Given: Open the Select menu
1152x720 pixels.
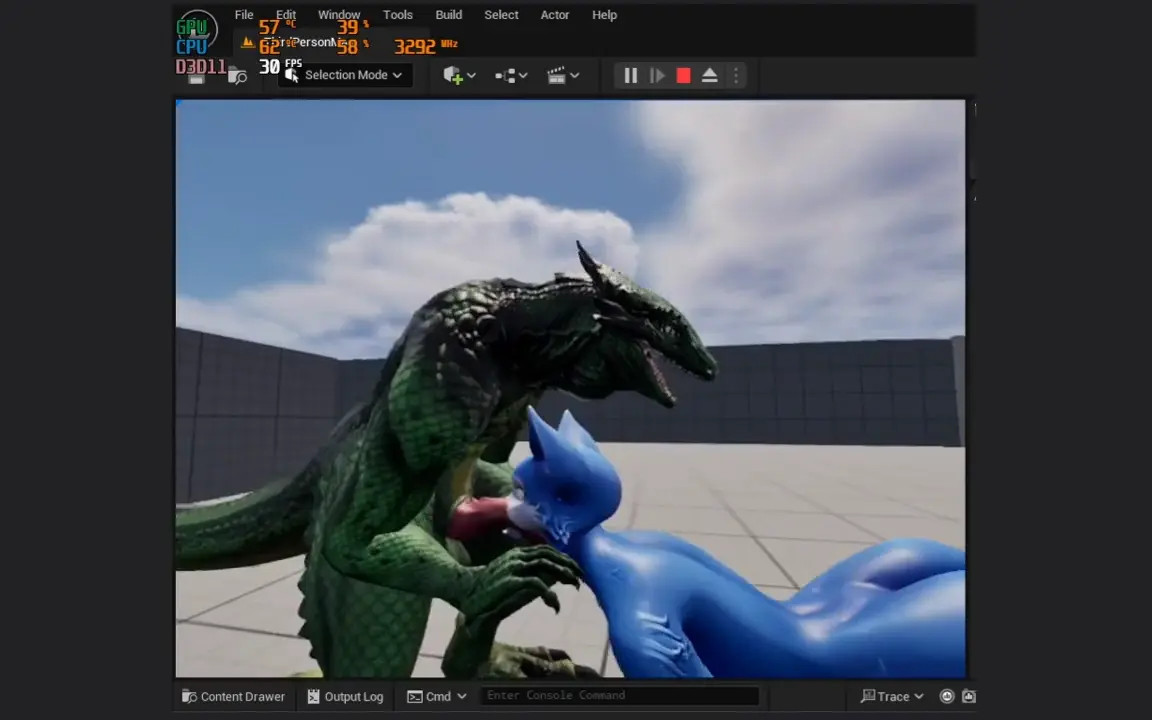Looking at the screenshot, I should point(501,15).
